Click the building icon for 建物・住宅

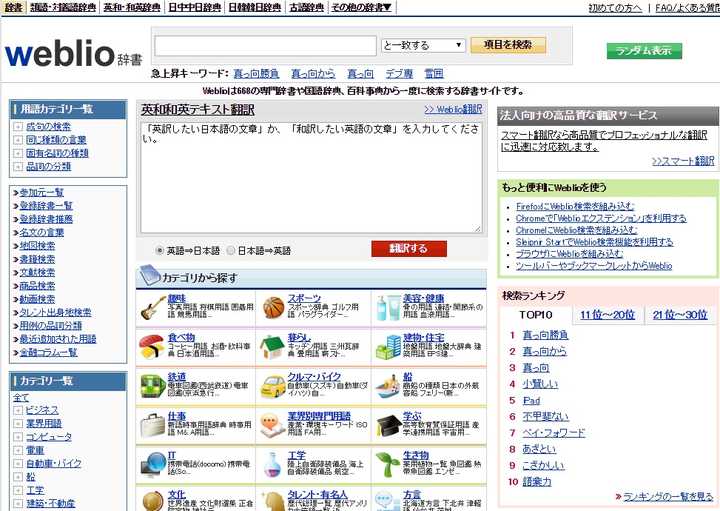388,347
